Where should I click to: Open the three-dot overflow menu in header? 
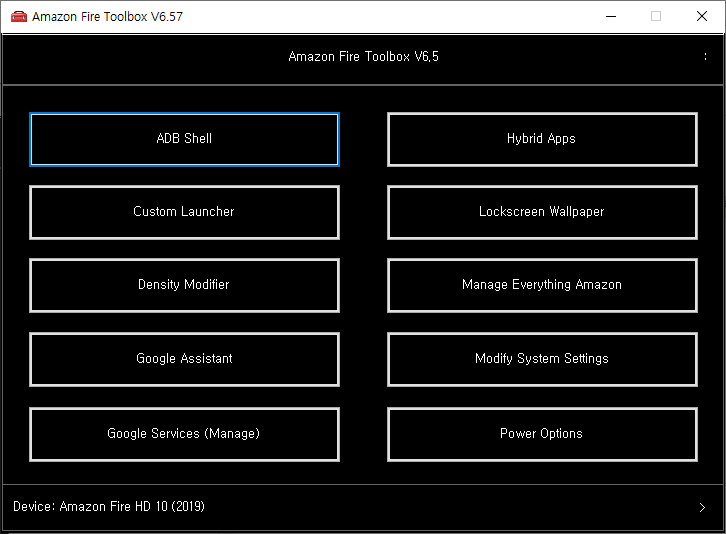pos(705,57)
